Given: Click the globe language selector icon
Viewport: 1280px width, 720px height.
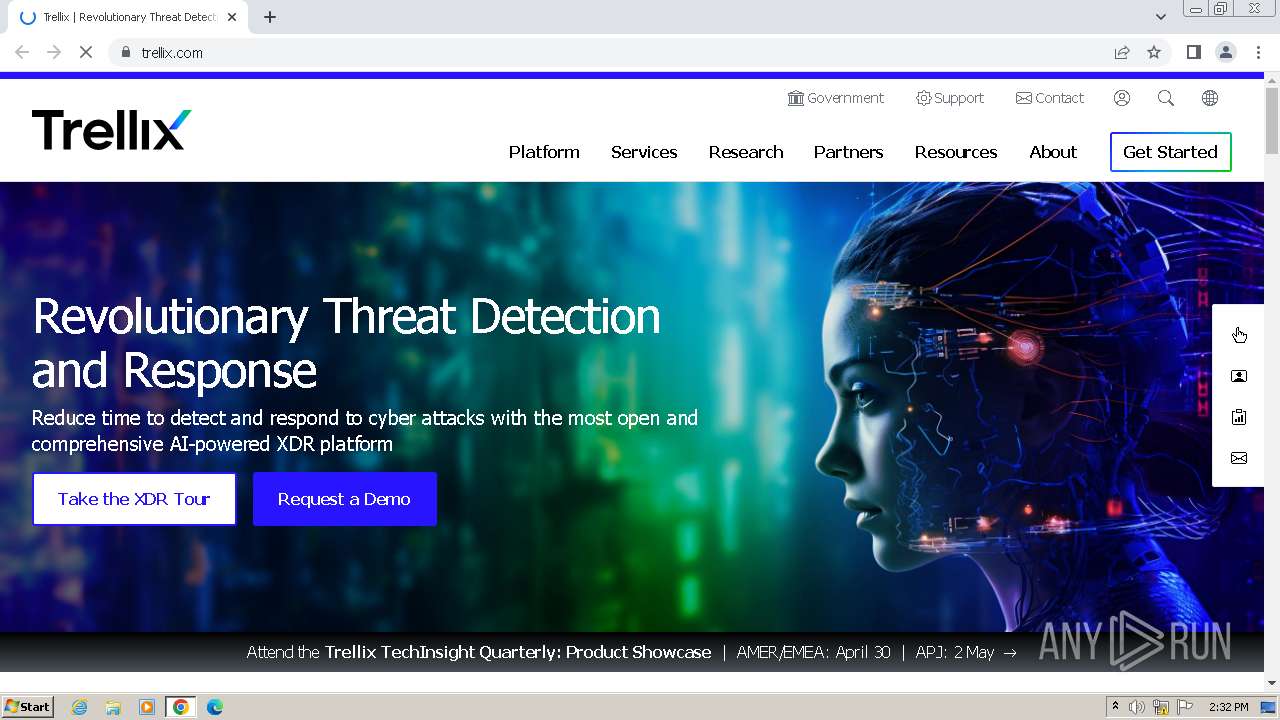Looking at the screenshot, I should click(x=1210, y=98).
